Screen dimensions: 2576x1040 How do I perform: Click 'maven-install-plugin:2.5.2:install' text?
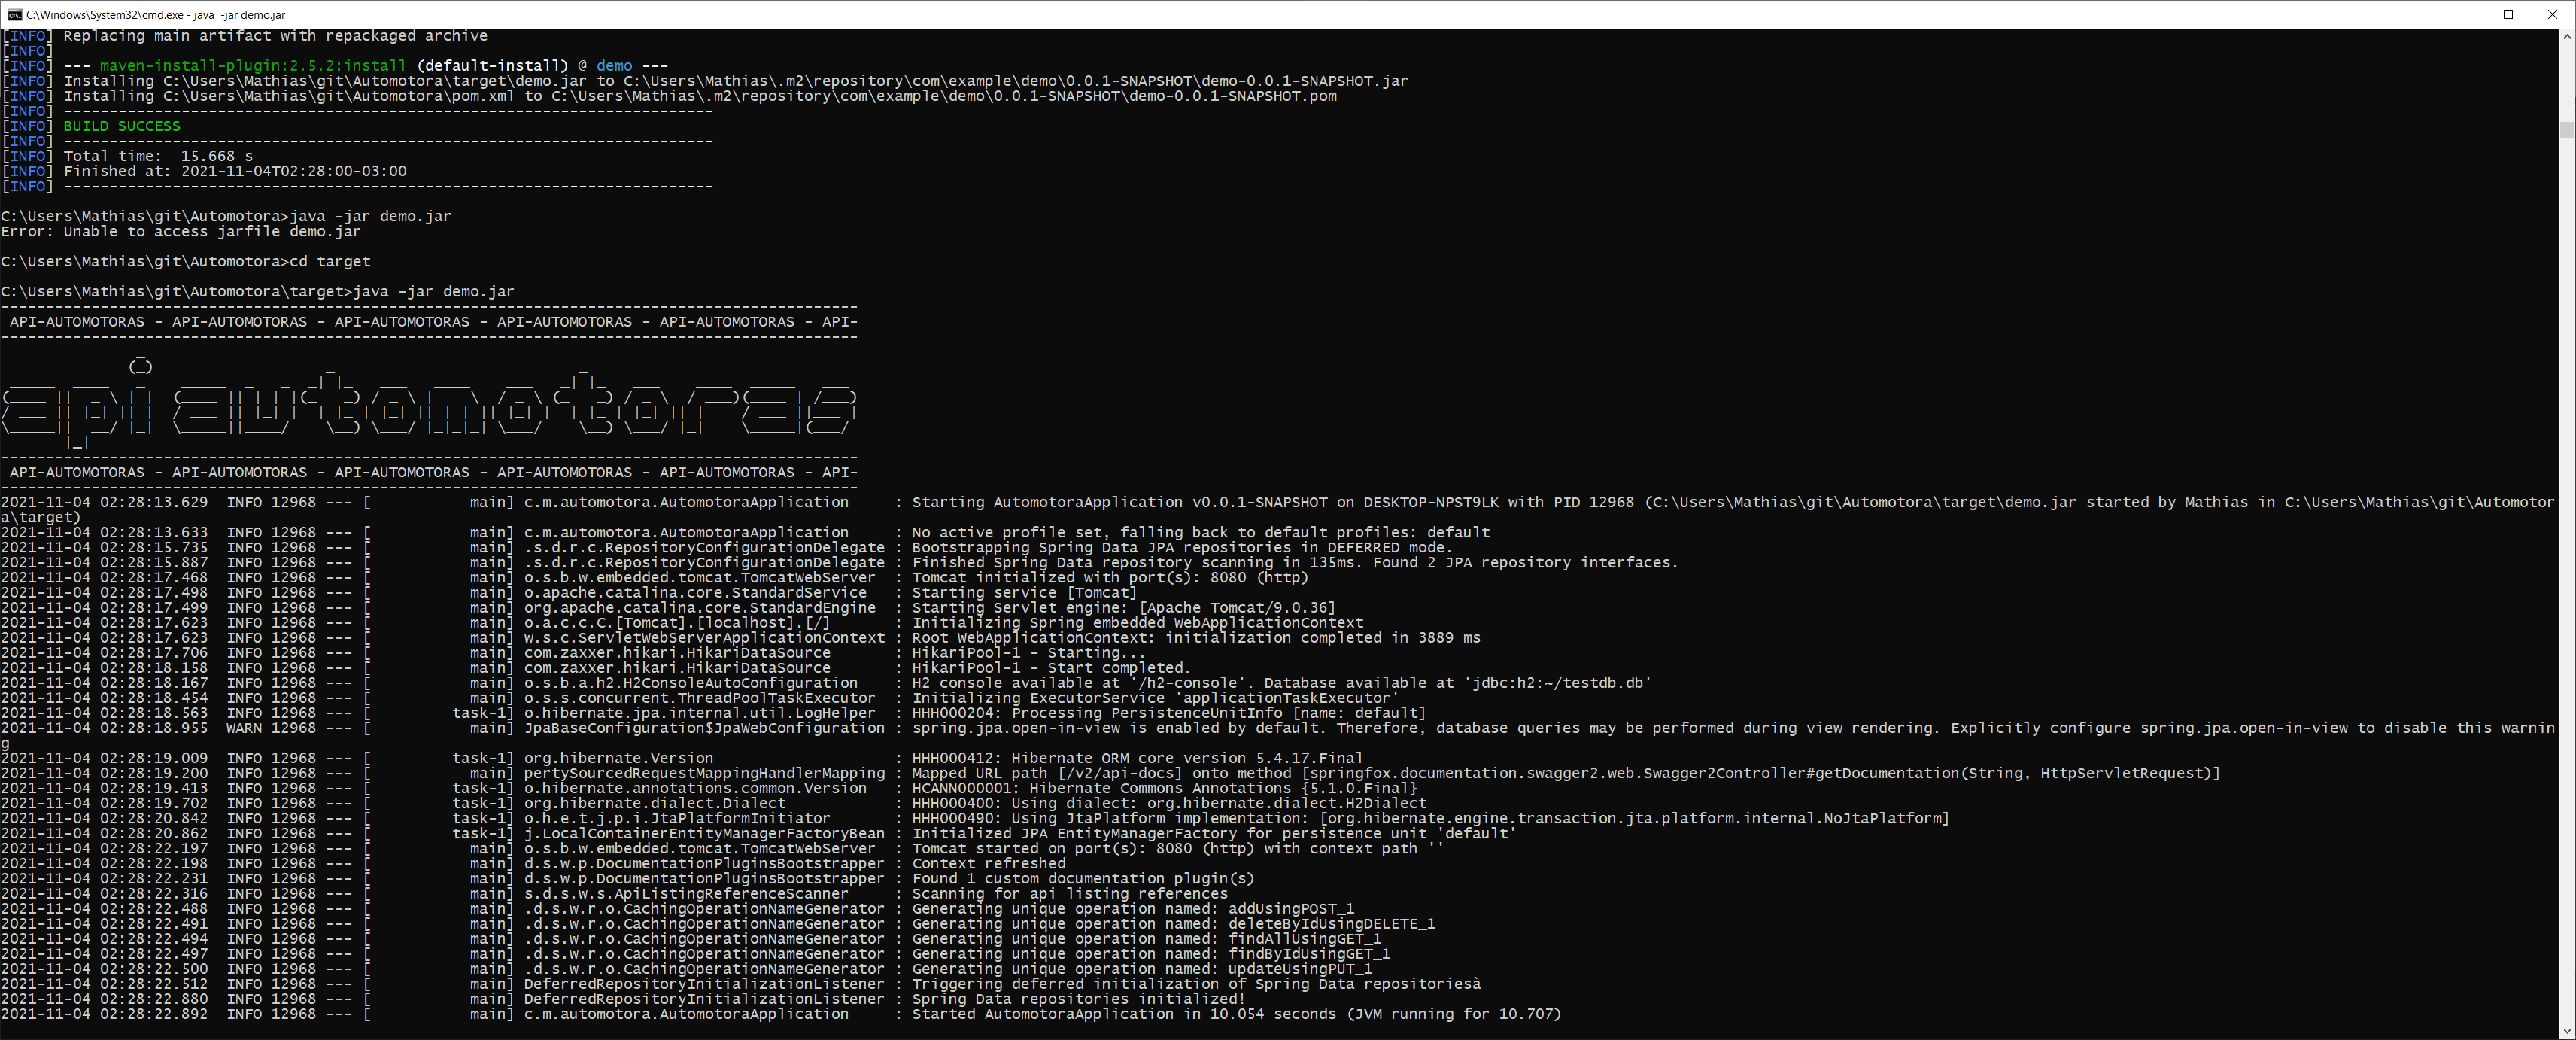click(253, 66)
